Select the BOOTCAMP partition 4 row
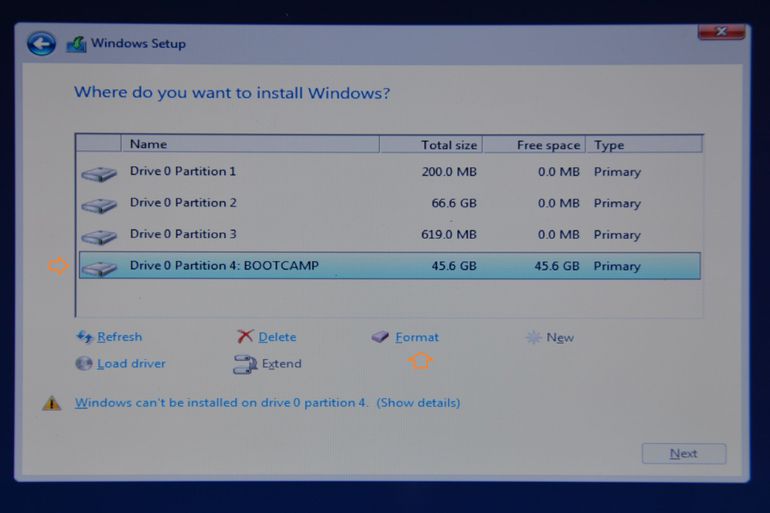 [x=388, y=266]
